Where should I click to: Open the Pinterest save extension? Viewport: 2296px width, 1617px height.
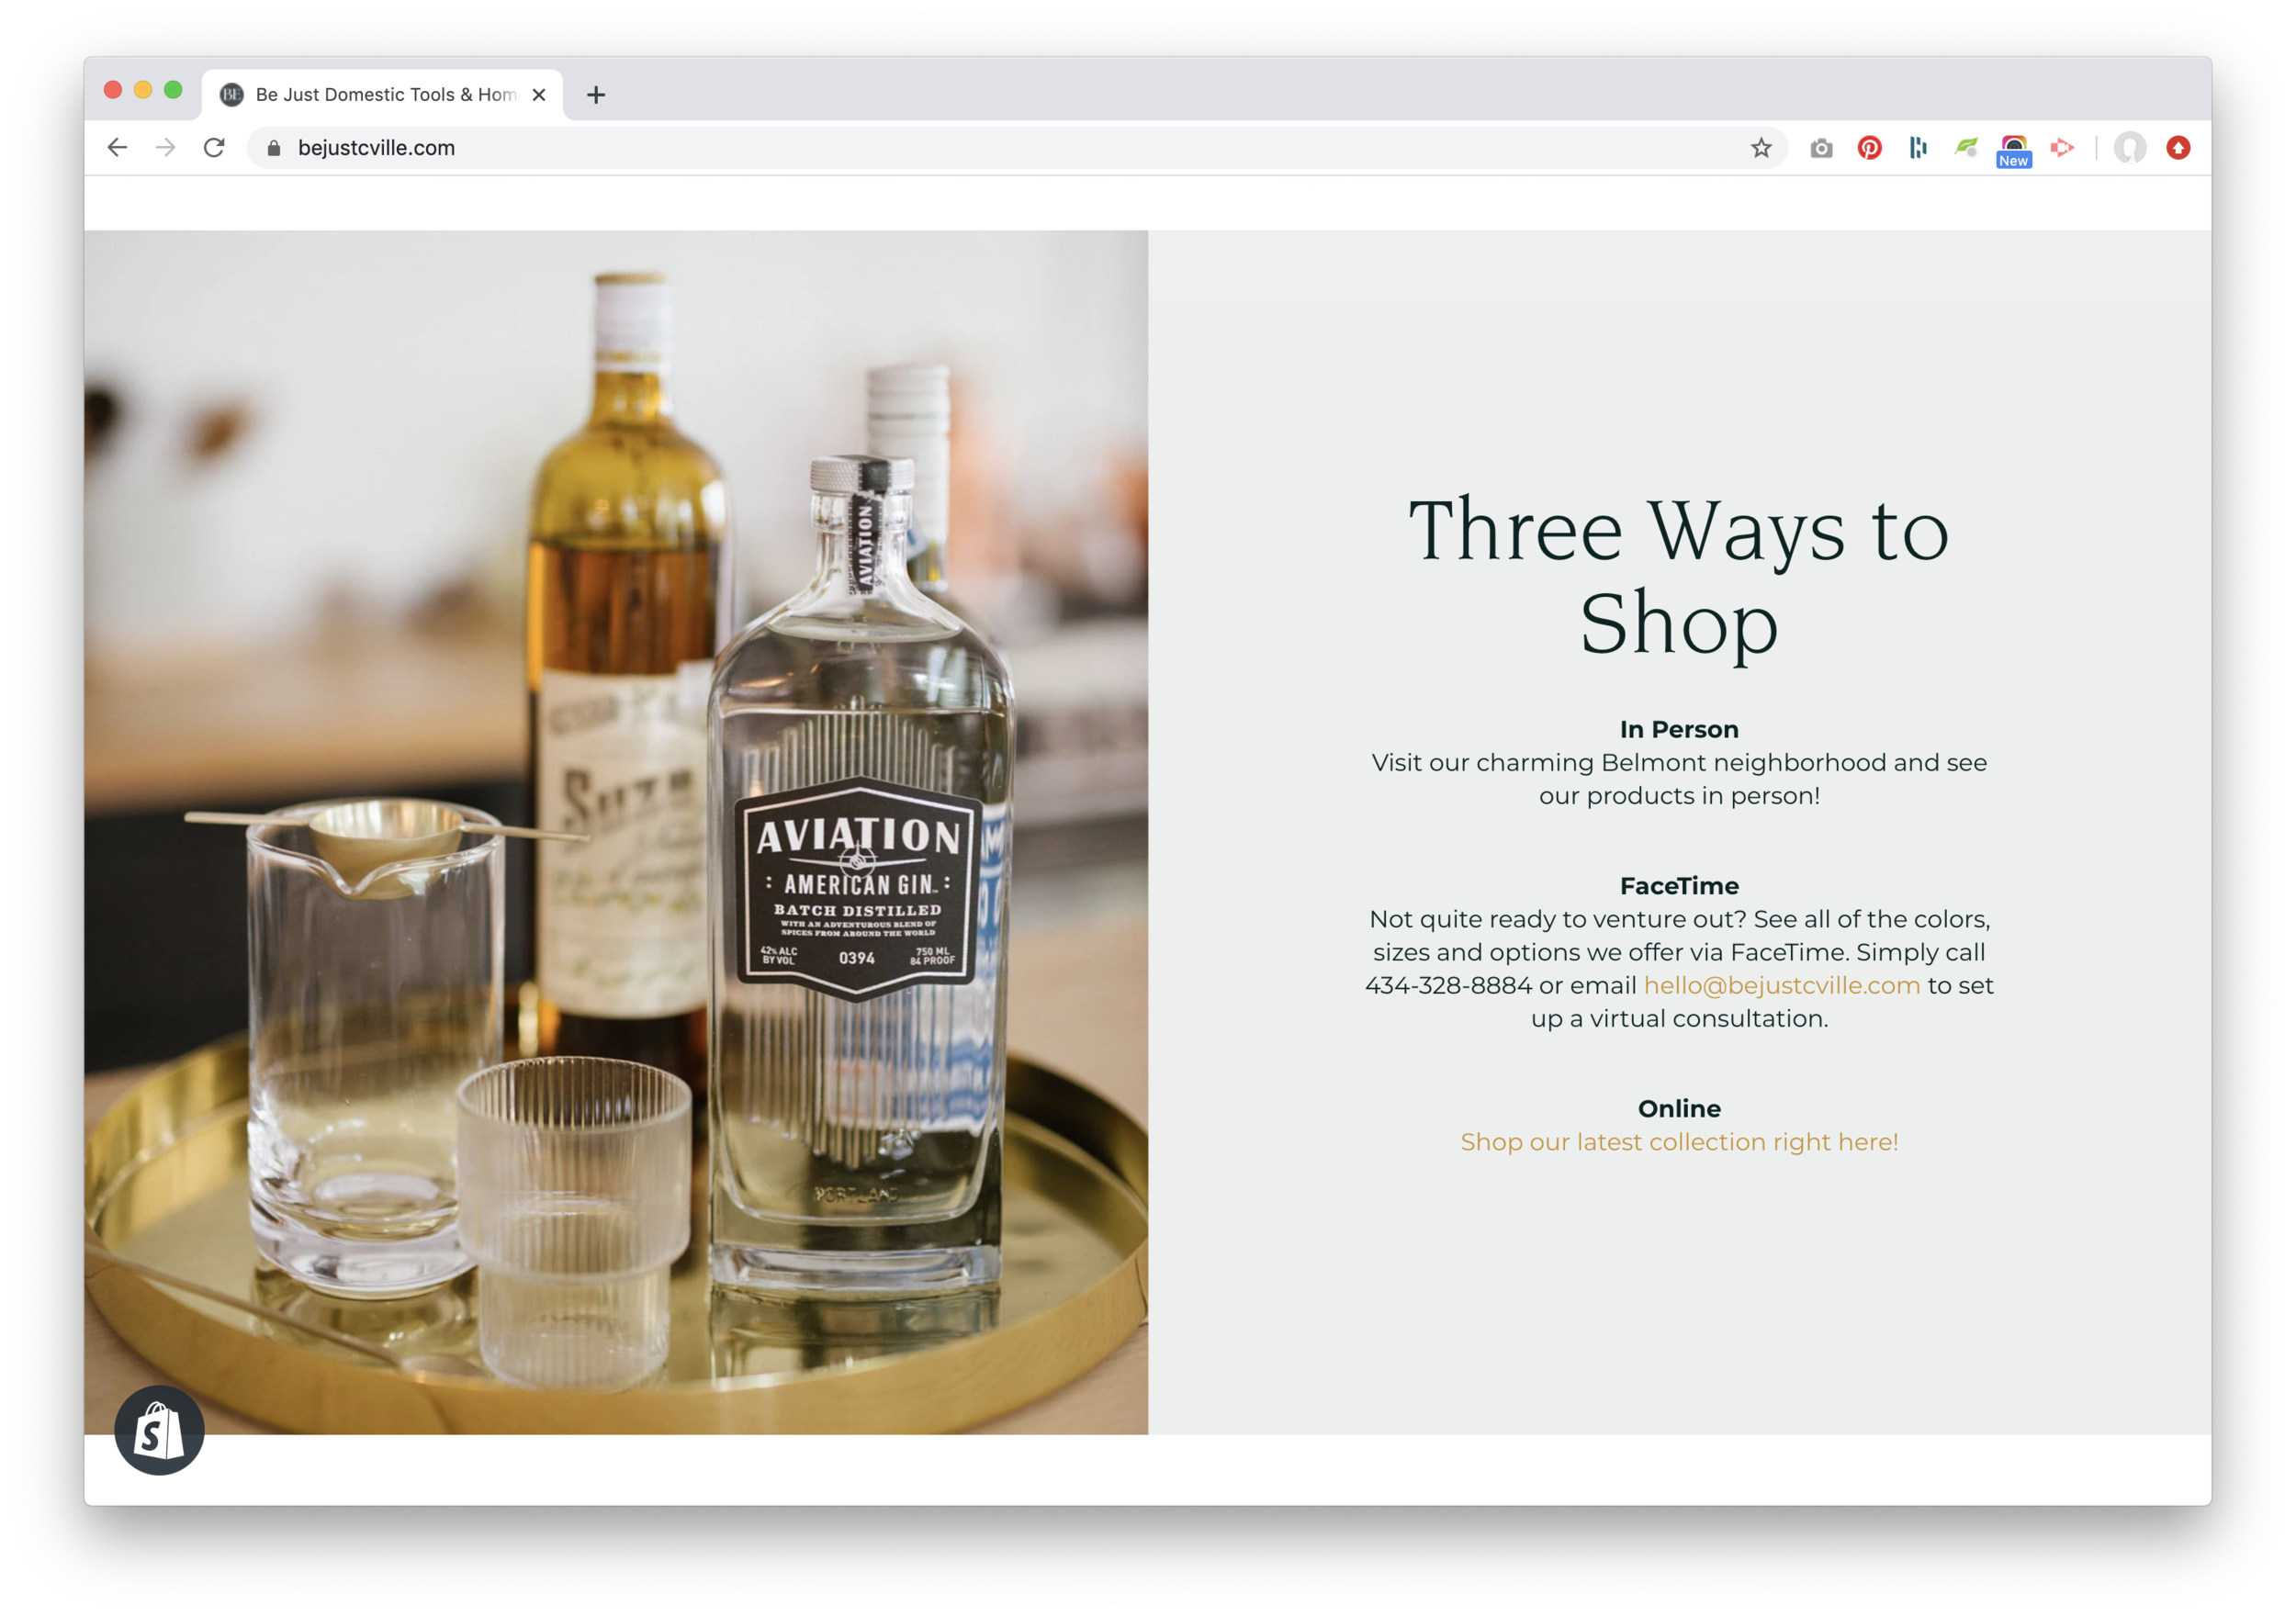coord(1869,148)
